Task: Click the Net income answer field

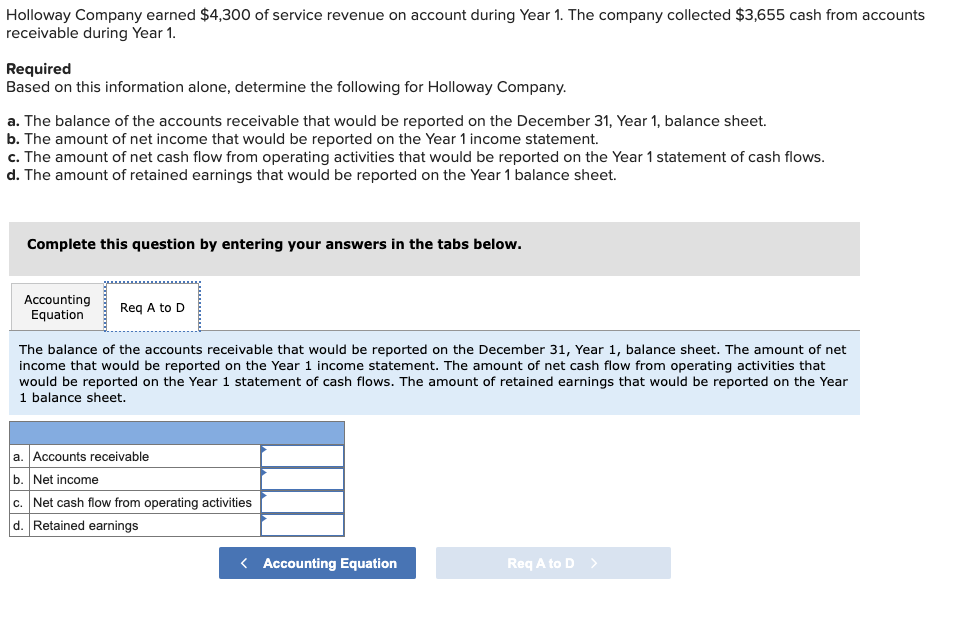Action: [x=302, y=478]
